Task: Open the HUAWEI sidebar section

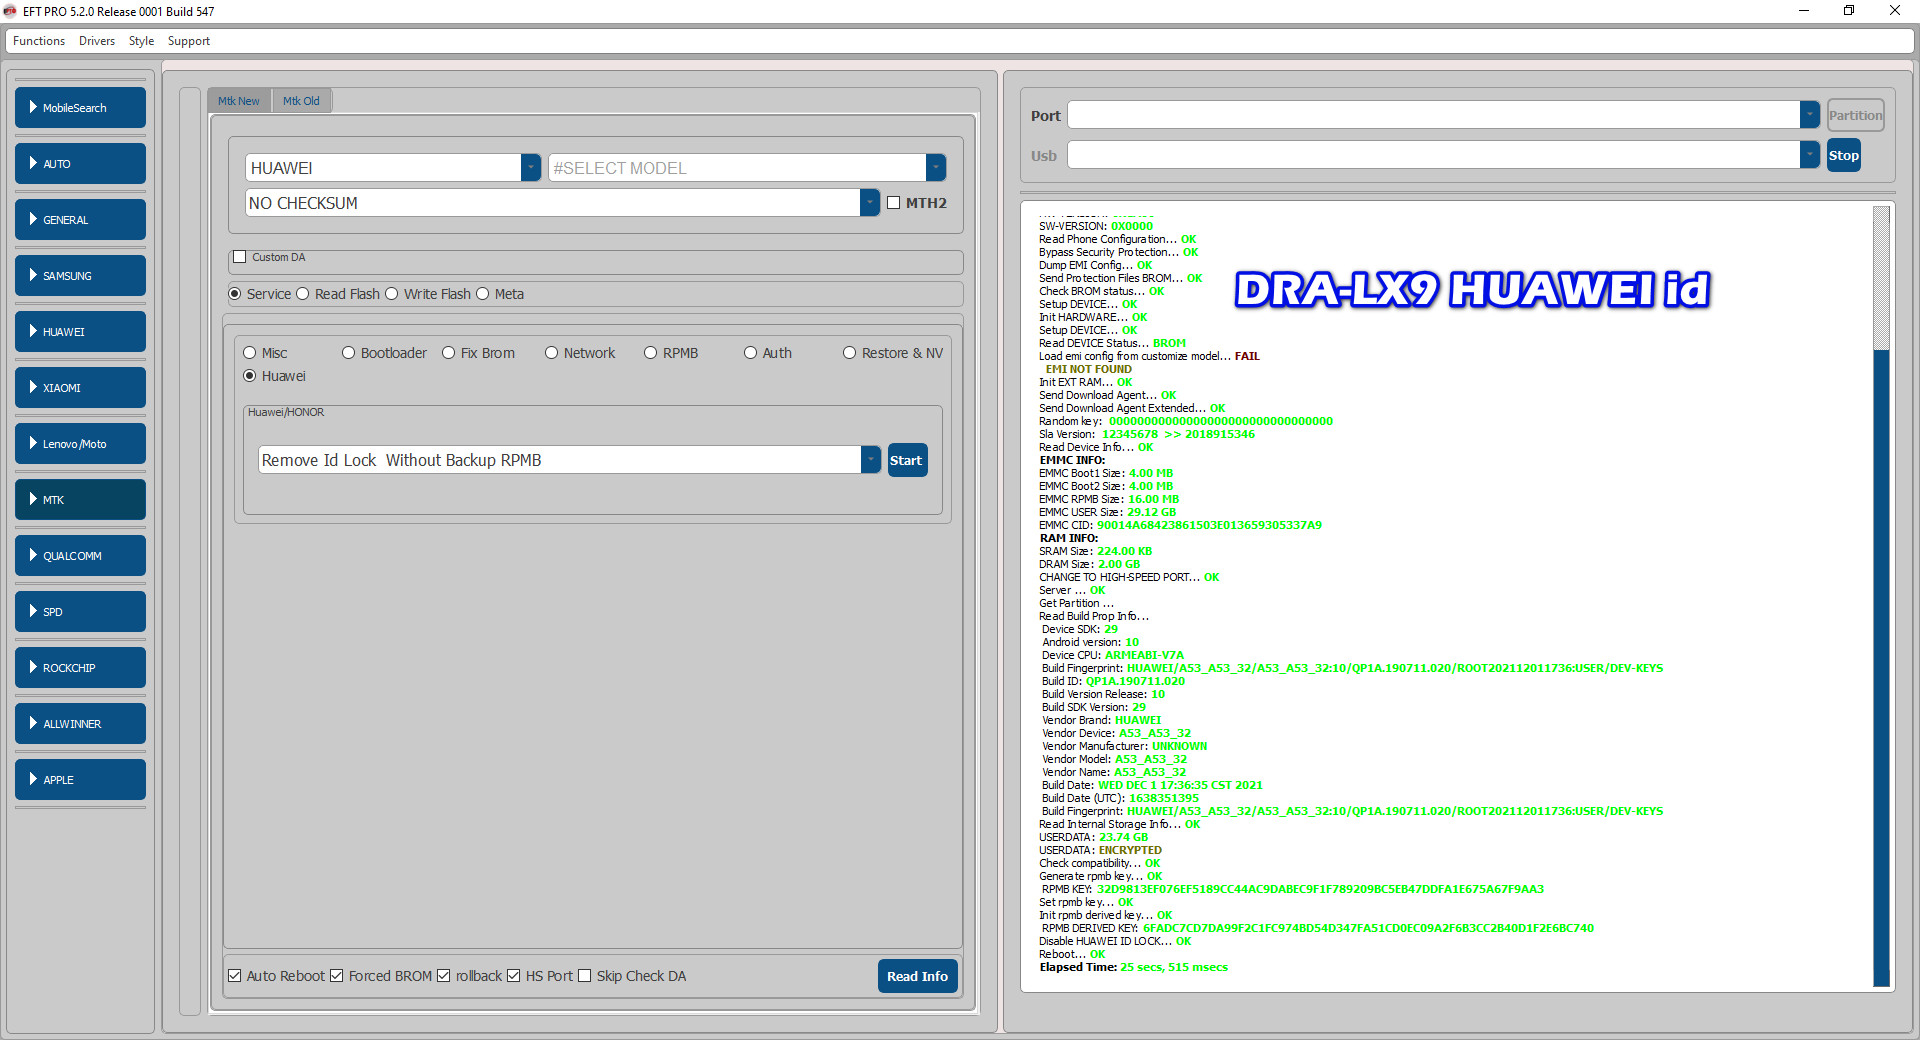Action: pos(80,332)
